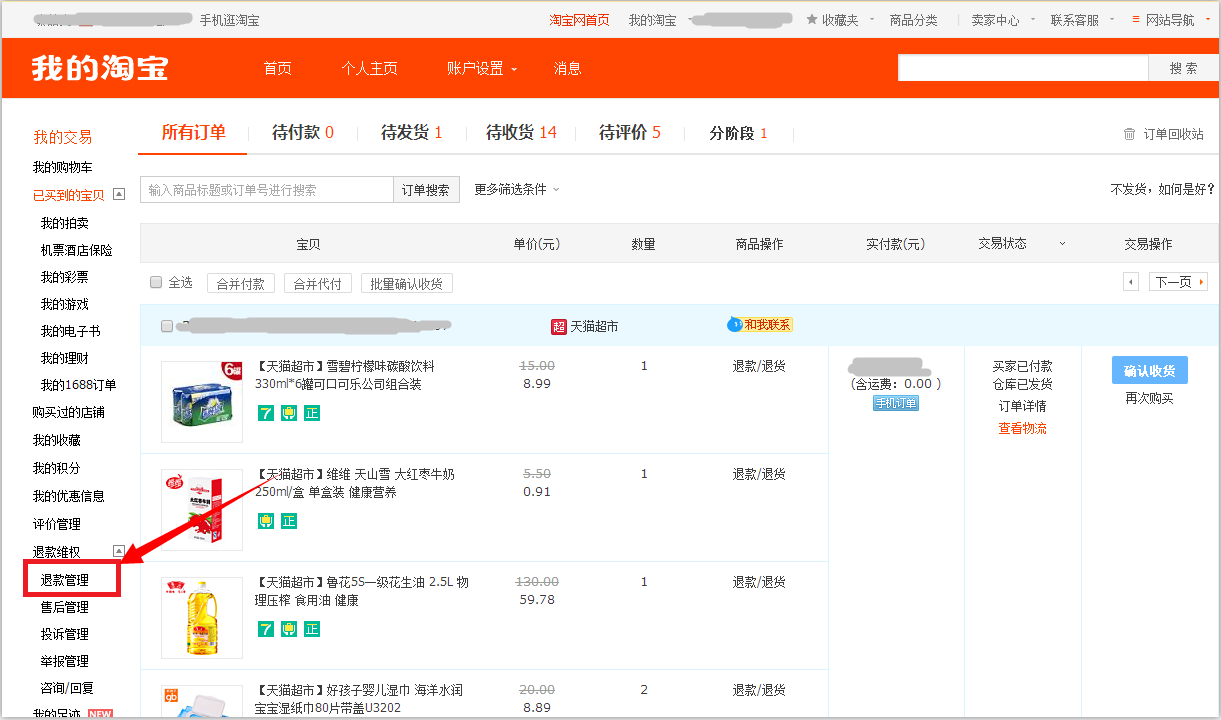Switch to the 待收货 tab
1221x720 pixels.
pyautogui.click(x=521, y=132)
